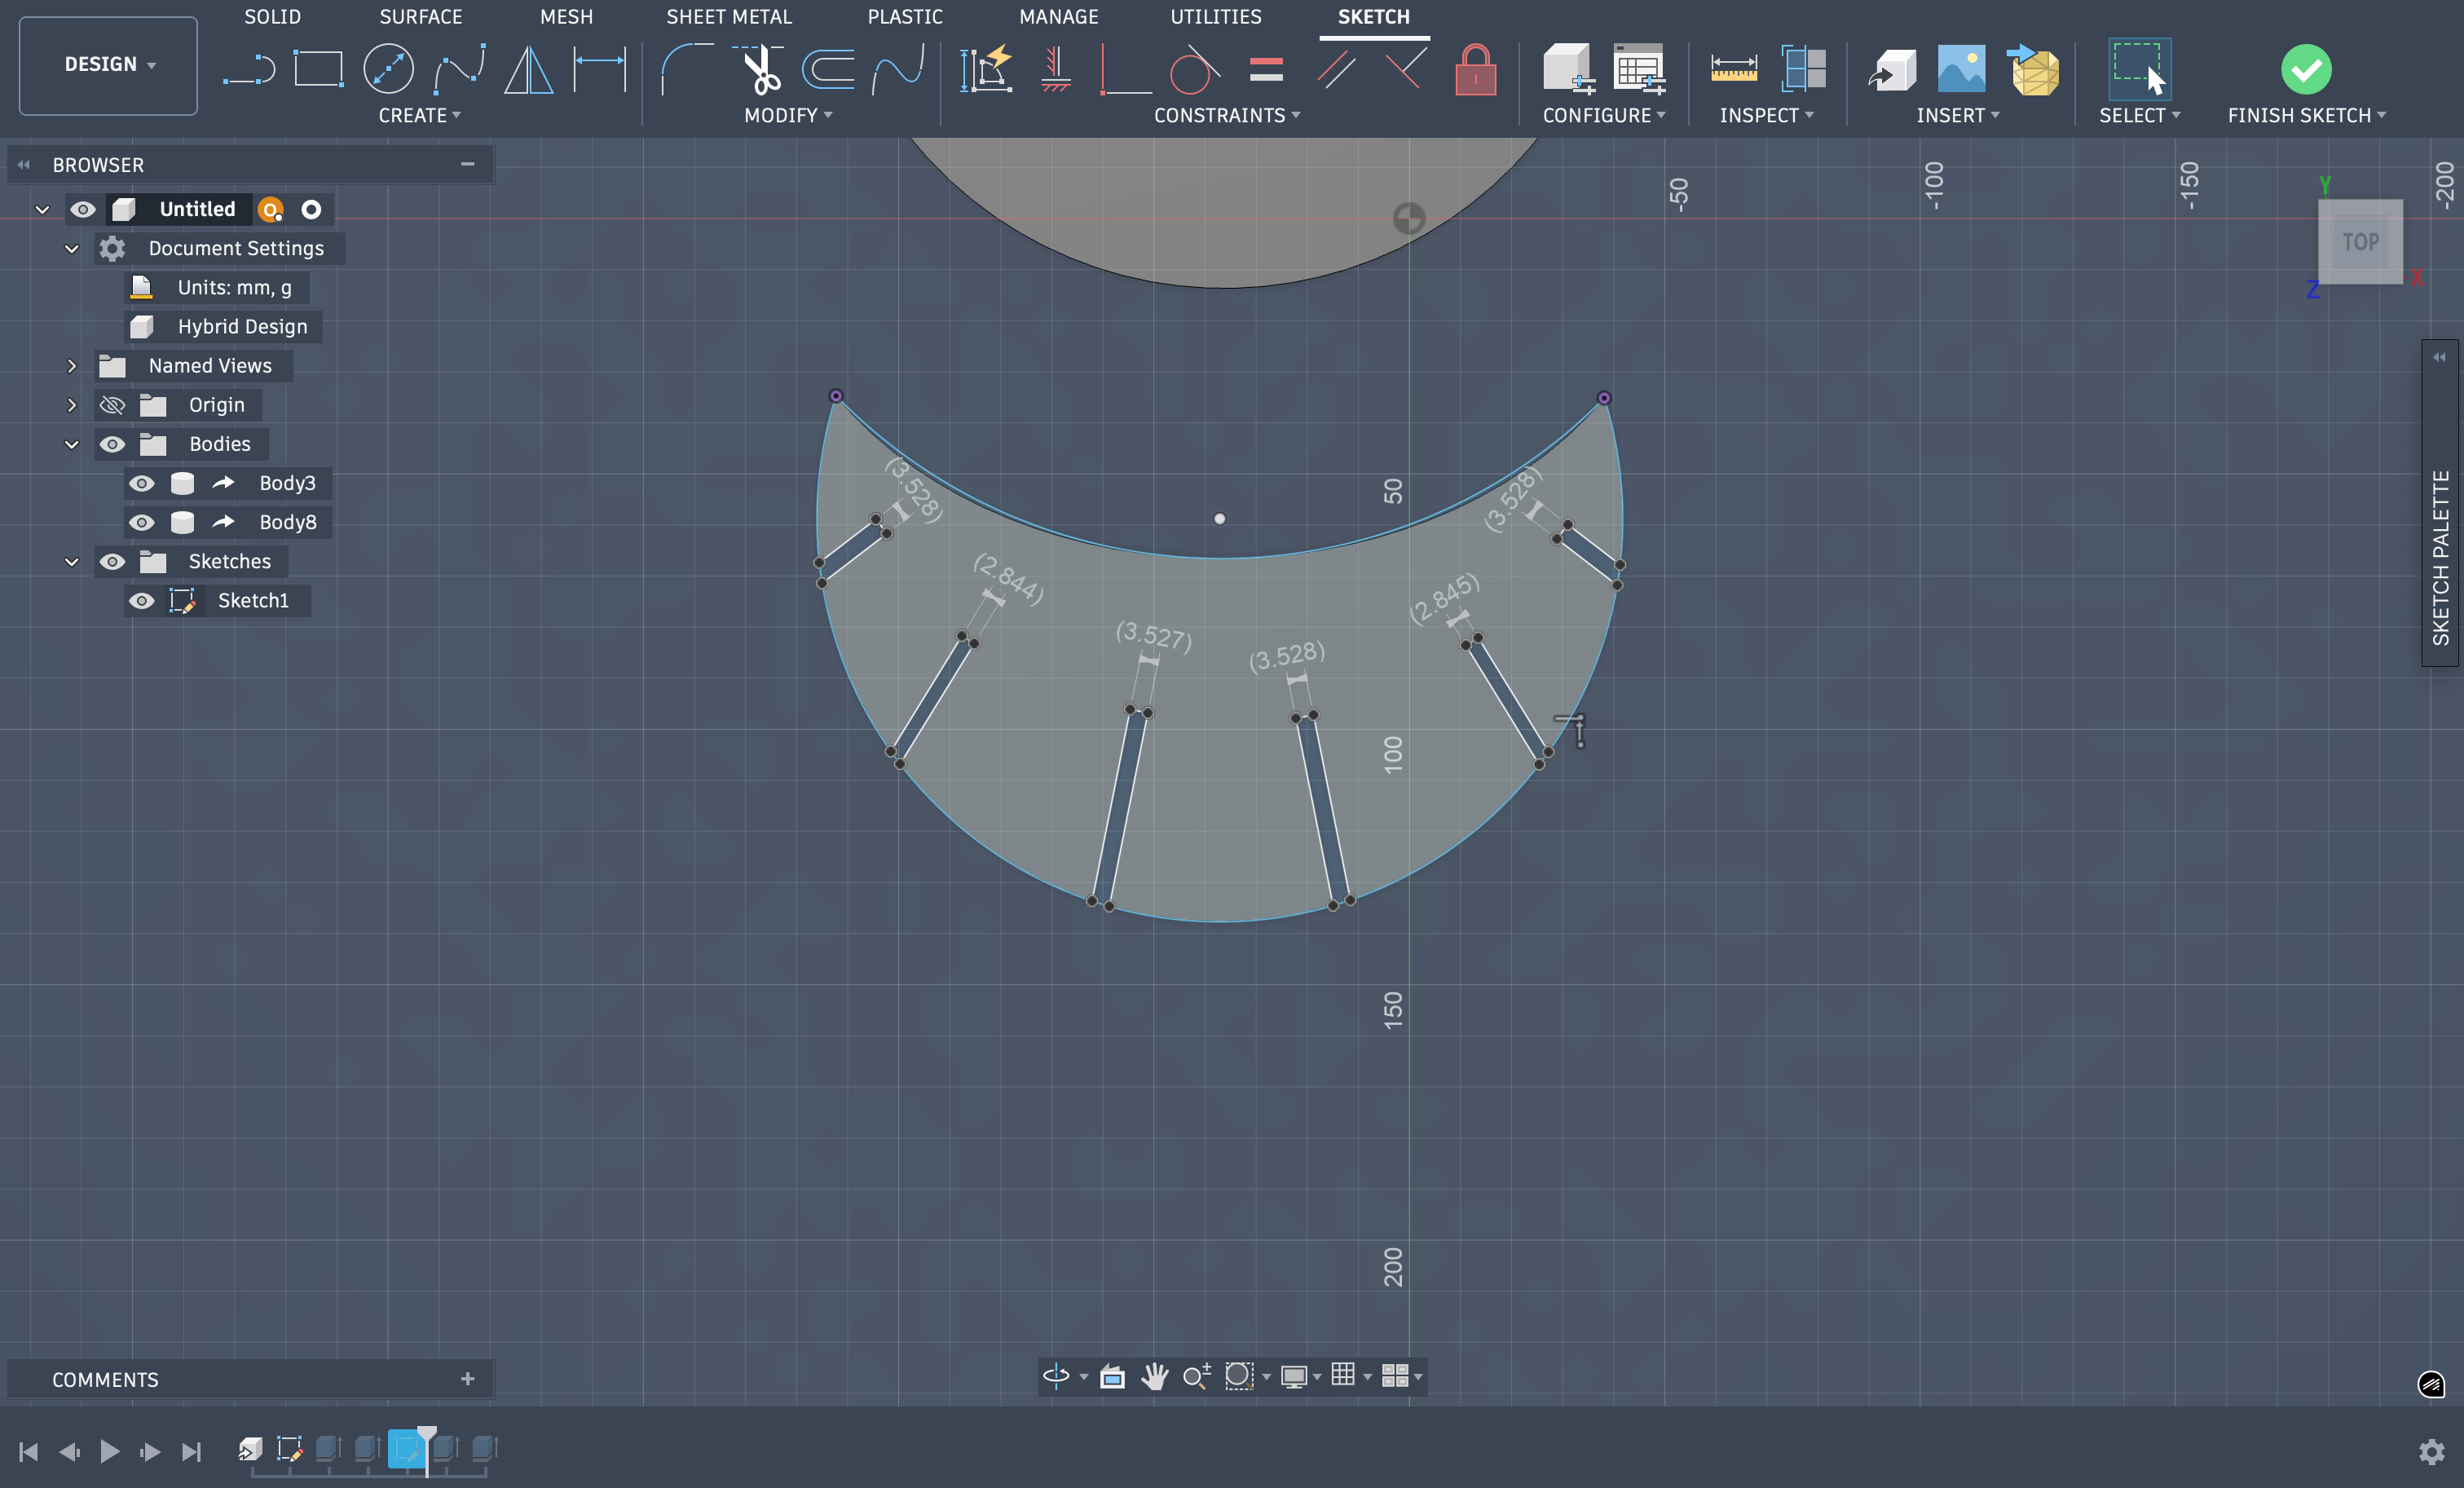This screenshot has height=1488, width=2464.
Task: Select the Circle tool in Create toolbar
Action: [389, 68]
